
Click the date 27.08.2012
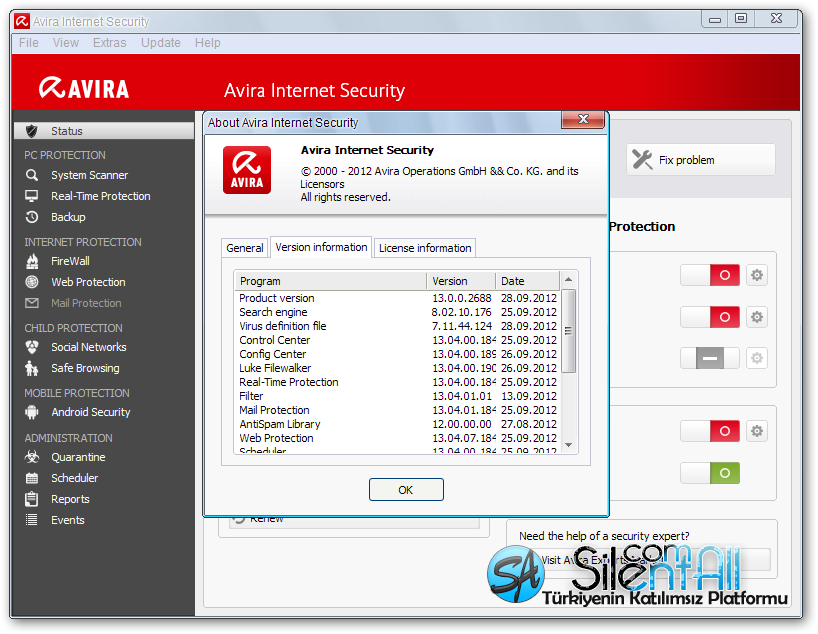click(x=529, y=424)
